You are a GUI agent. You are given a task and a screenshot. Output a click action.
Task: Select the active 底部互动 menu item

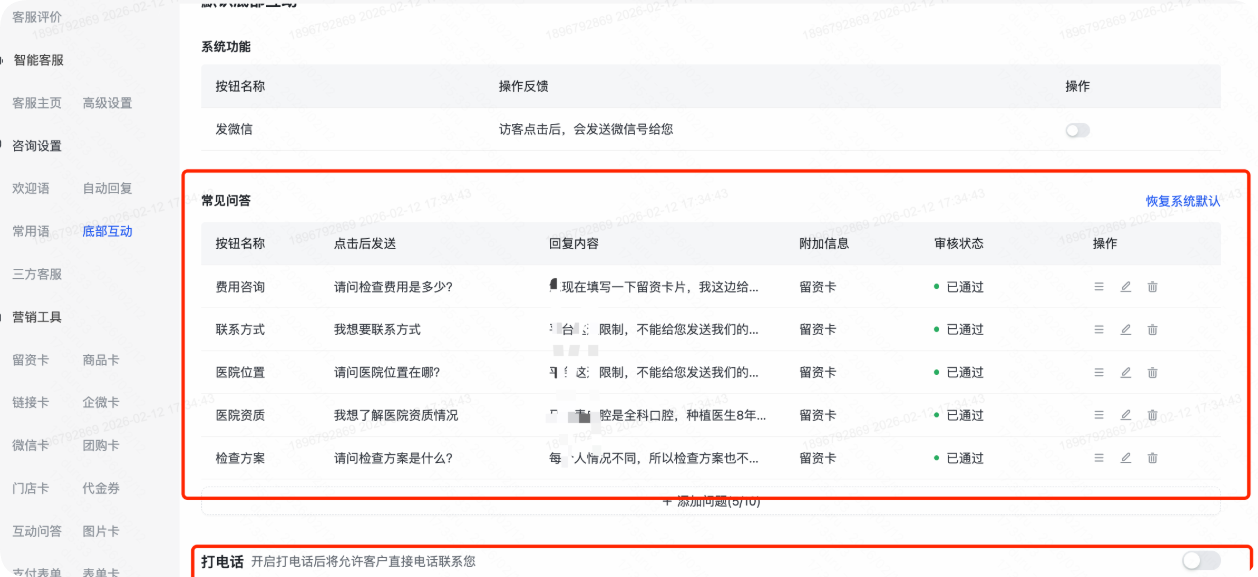[107, 231]
